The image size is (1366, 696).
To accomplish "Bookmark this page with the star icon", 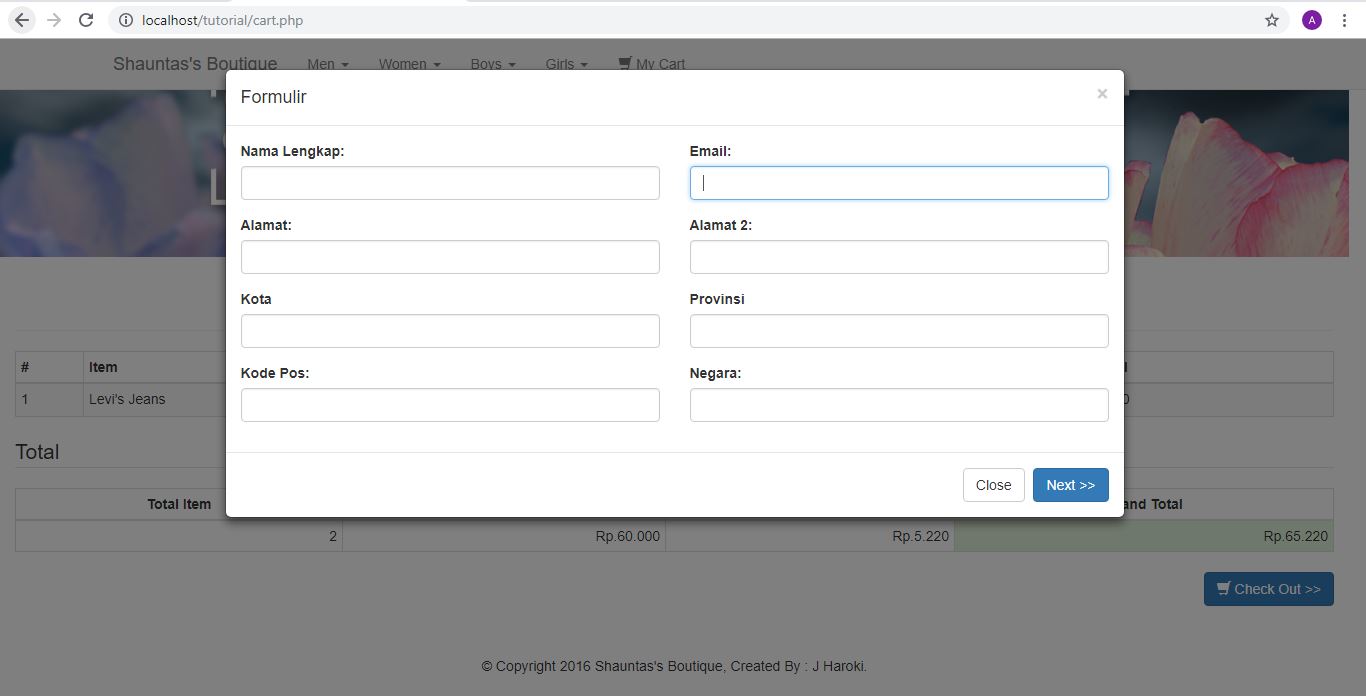I will pos(1272,20).
